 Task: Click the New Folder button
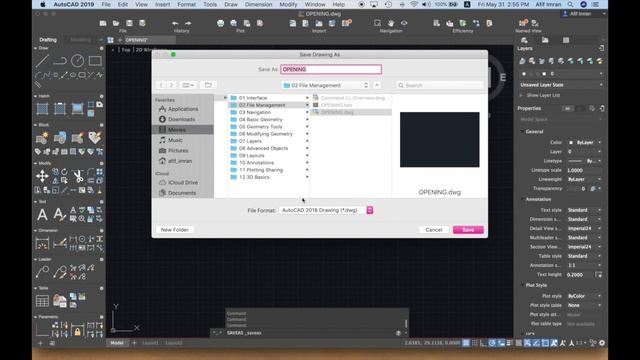coord(175,230)
